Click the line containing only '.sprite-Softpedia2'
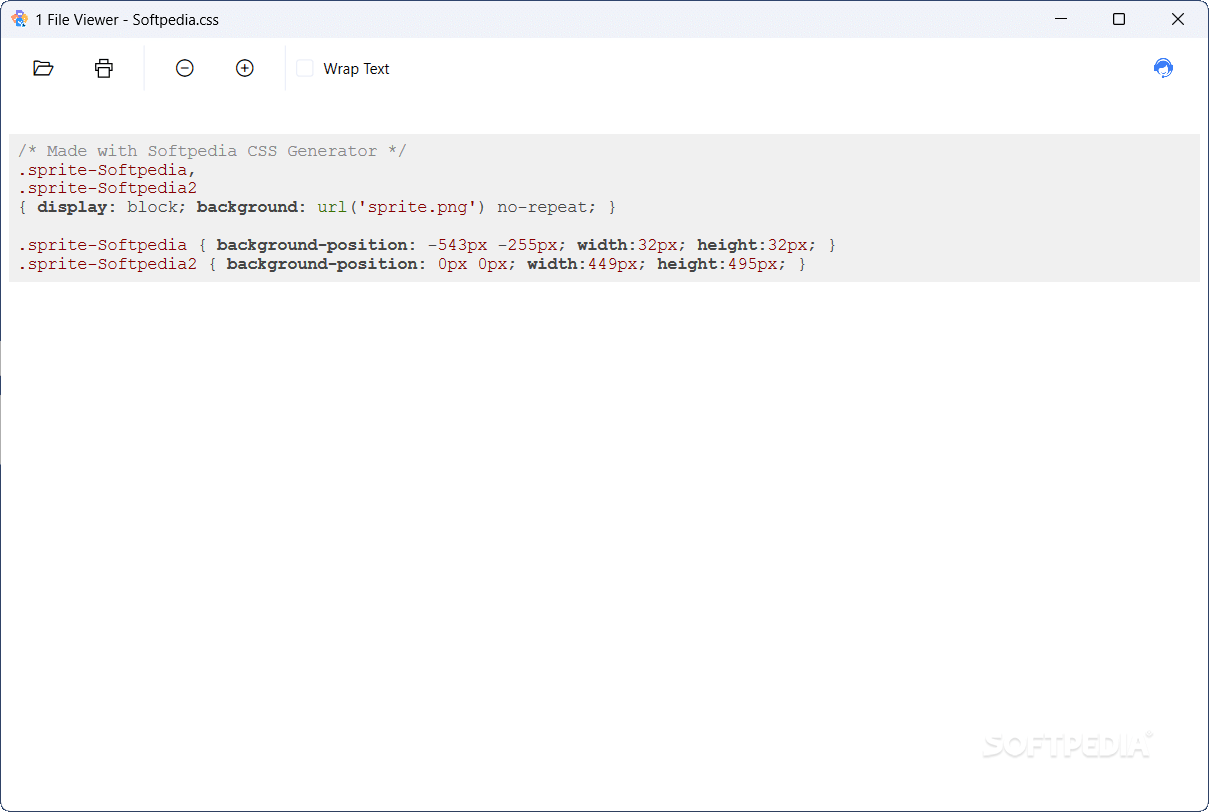 (107, 188)
